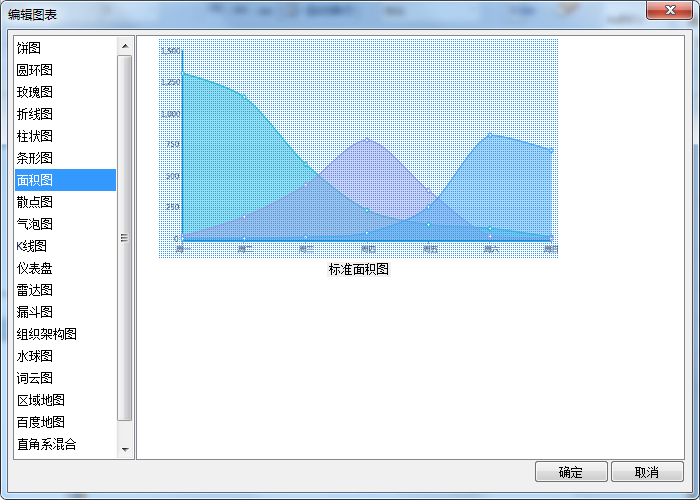Select 气泡图 from list
700x500 pixels.
pos(35,224)
